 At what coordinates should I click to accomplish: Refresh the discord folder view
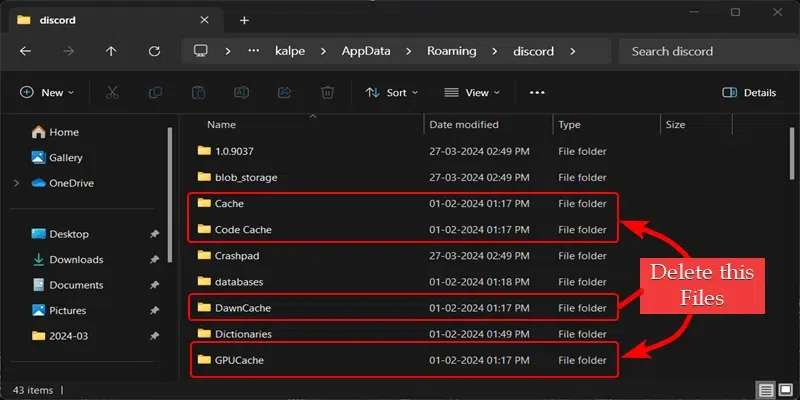[x=154, y=51]
